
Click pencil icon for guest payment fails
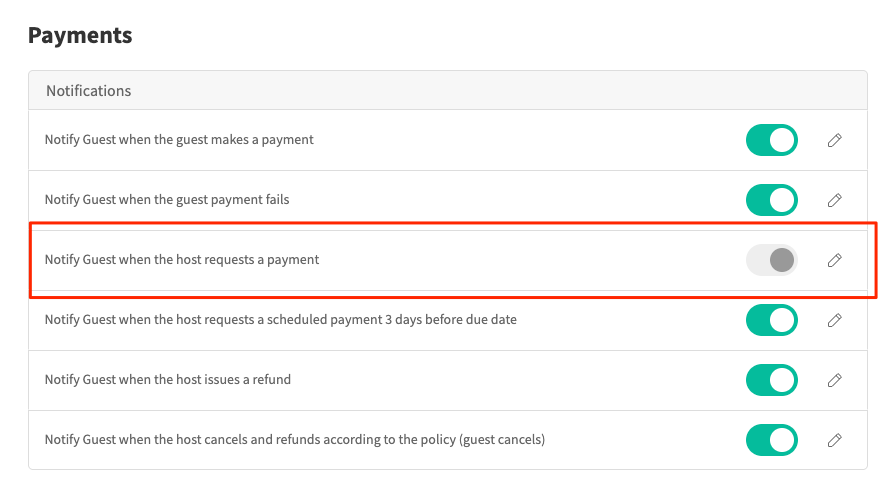[834, 200]
